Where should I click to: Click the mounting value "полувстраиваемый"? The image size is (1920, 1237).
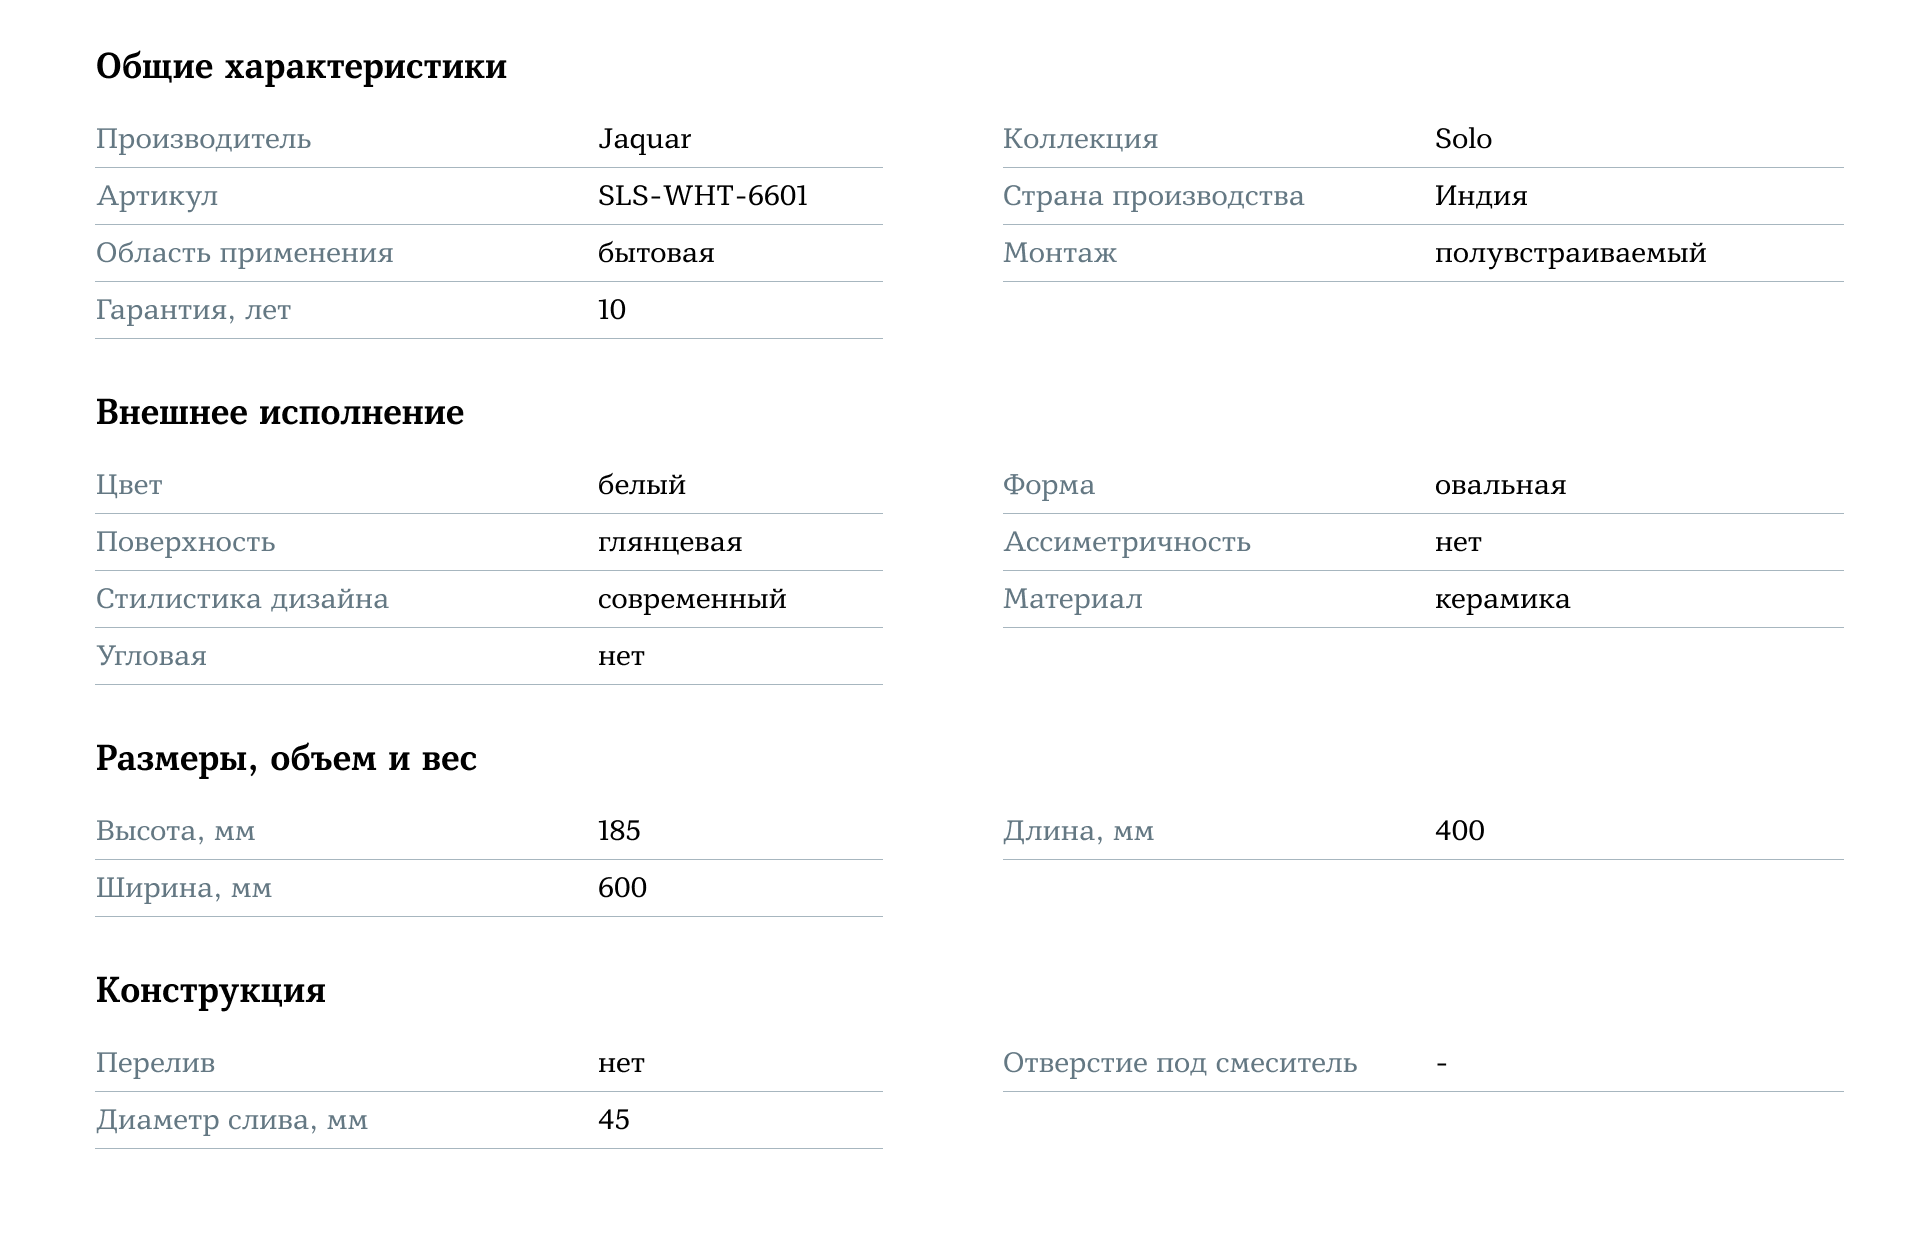coord(1569,253)
